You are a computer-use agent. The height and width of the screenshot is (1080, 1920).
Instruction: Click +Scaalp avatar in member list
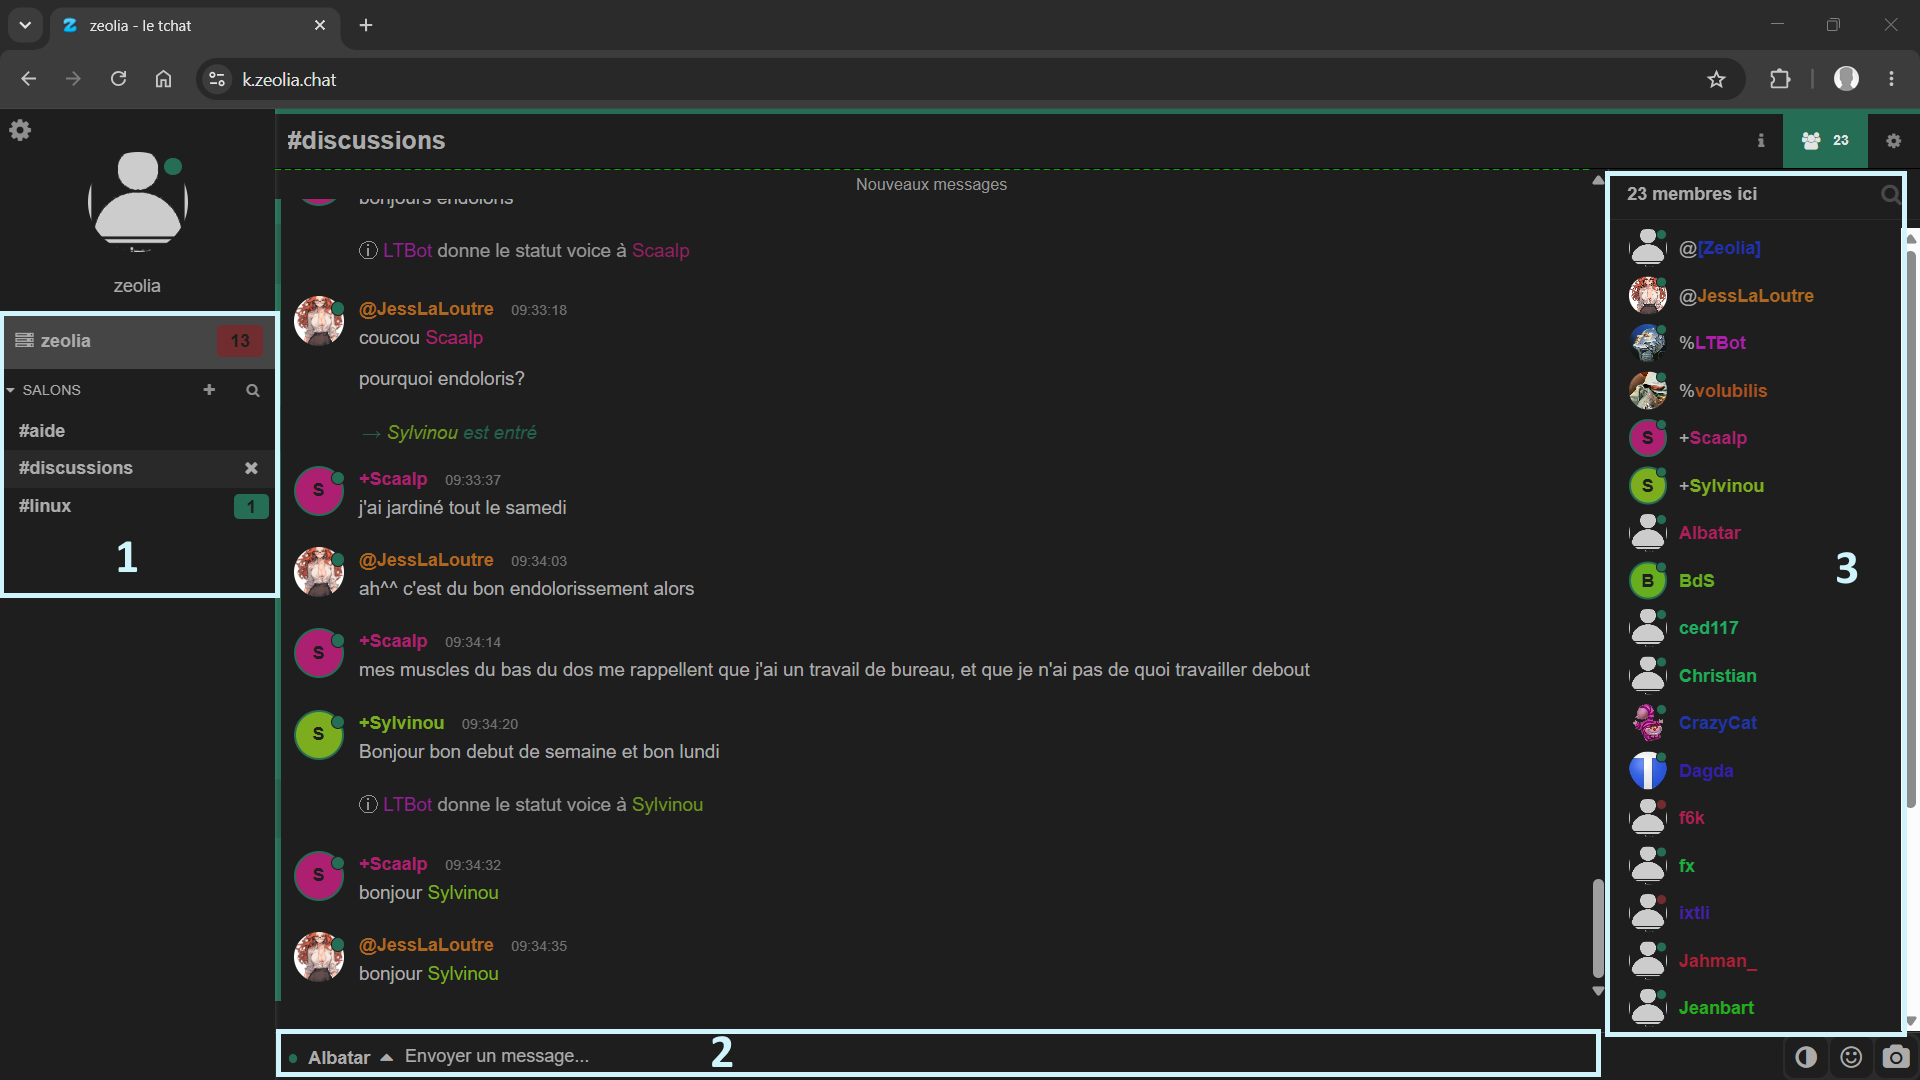(x=1648, y=438)
